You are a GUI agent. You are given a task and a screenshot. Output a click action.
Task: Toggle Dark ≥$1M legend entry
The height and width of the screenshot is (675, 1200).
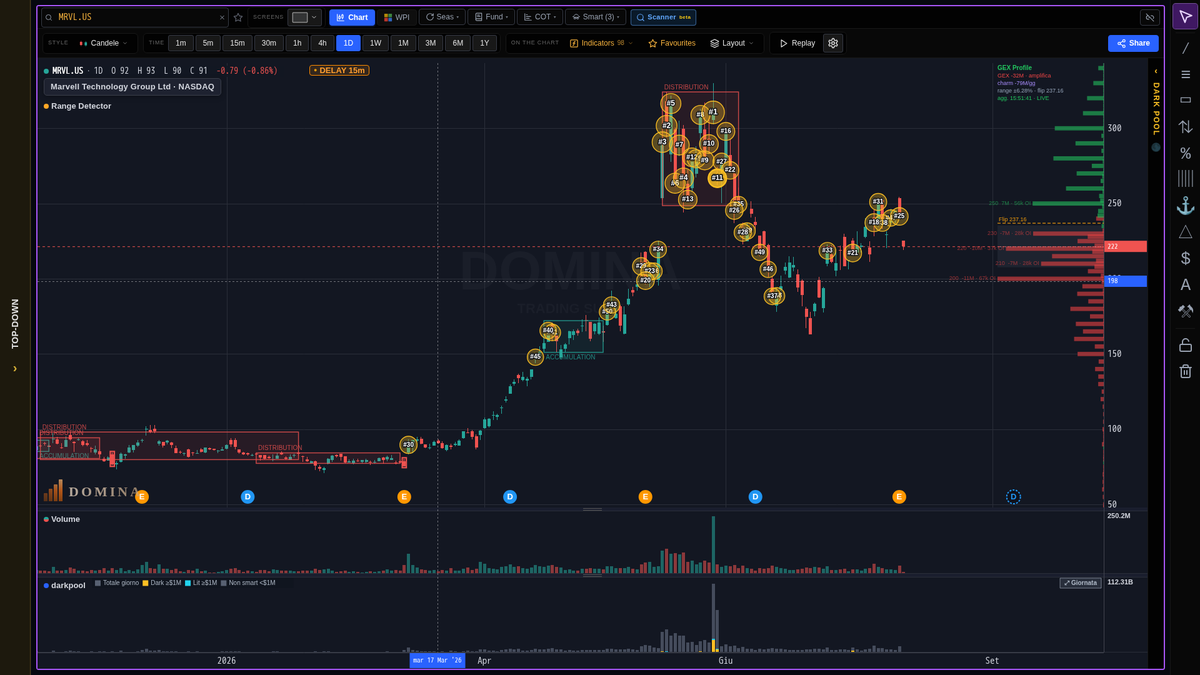[164, 582]
